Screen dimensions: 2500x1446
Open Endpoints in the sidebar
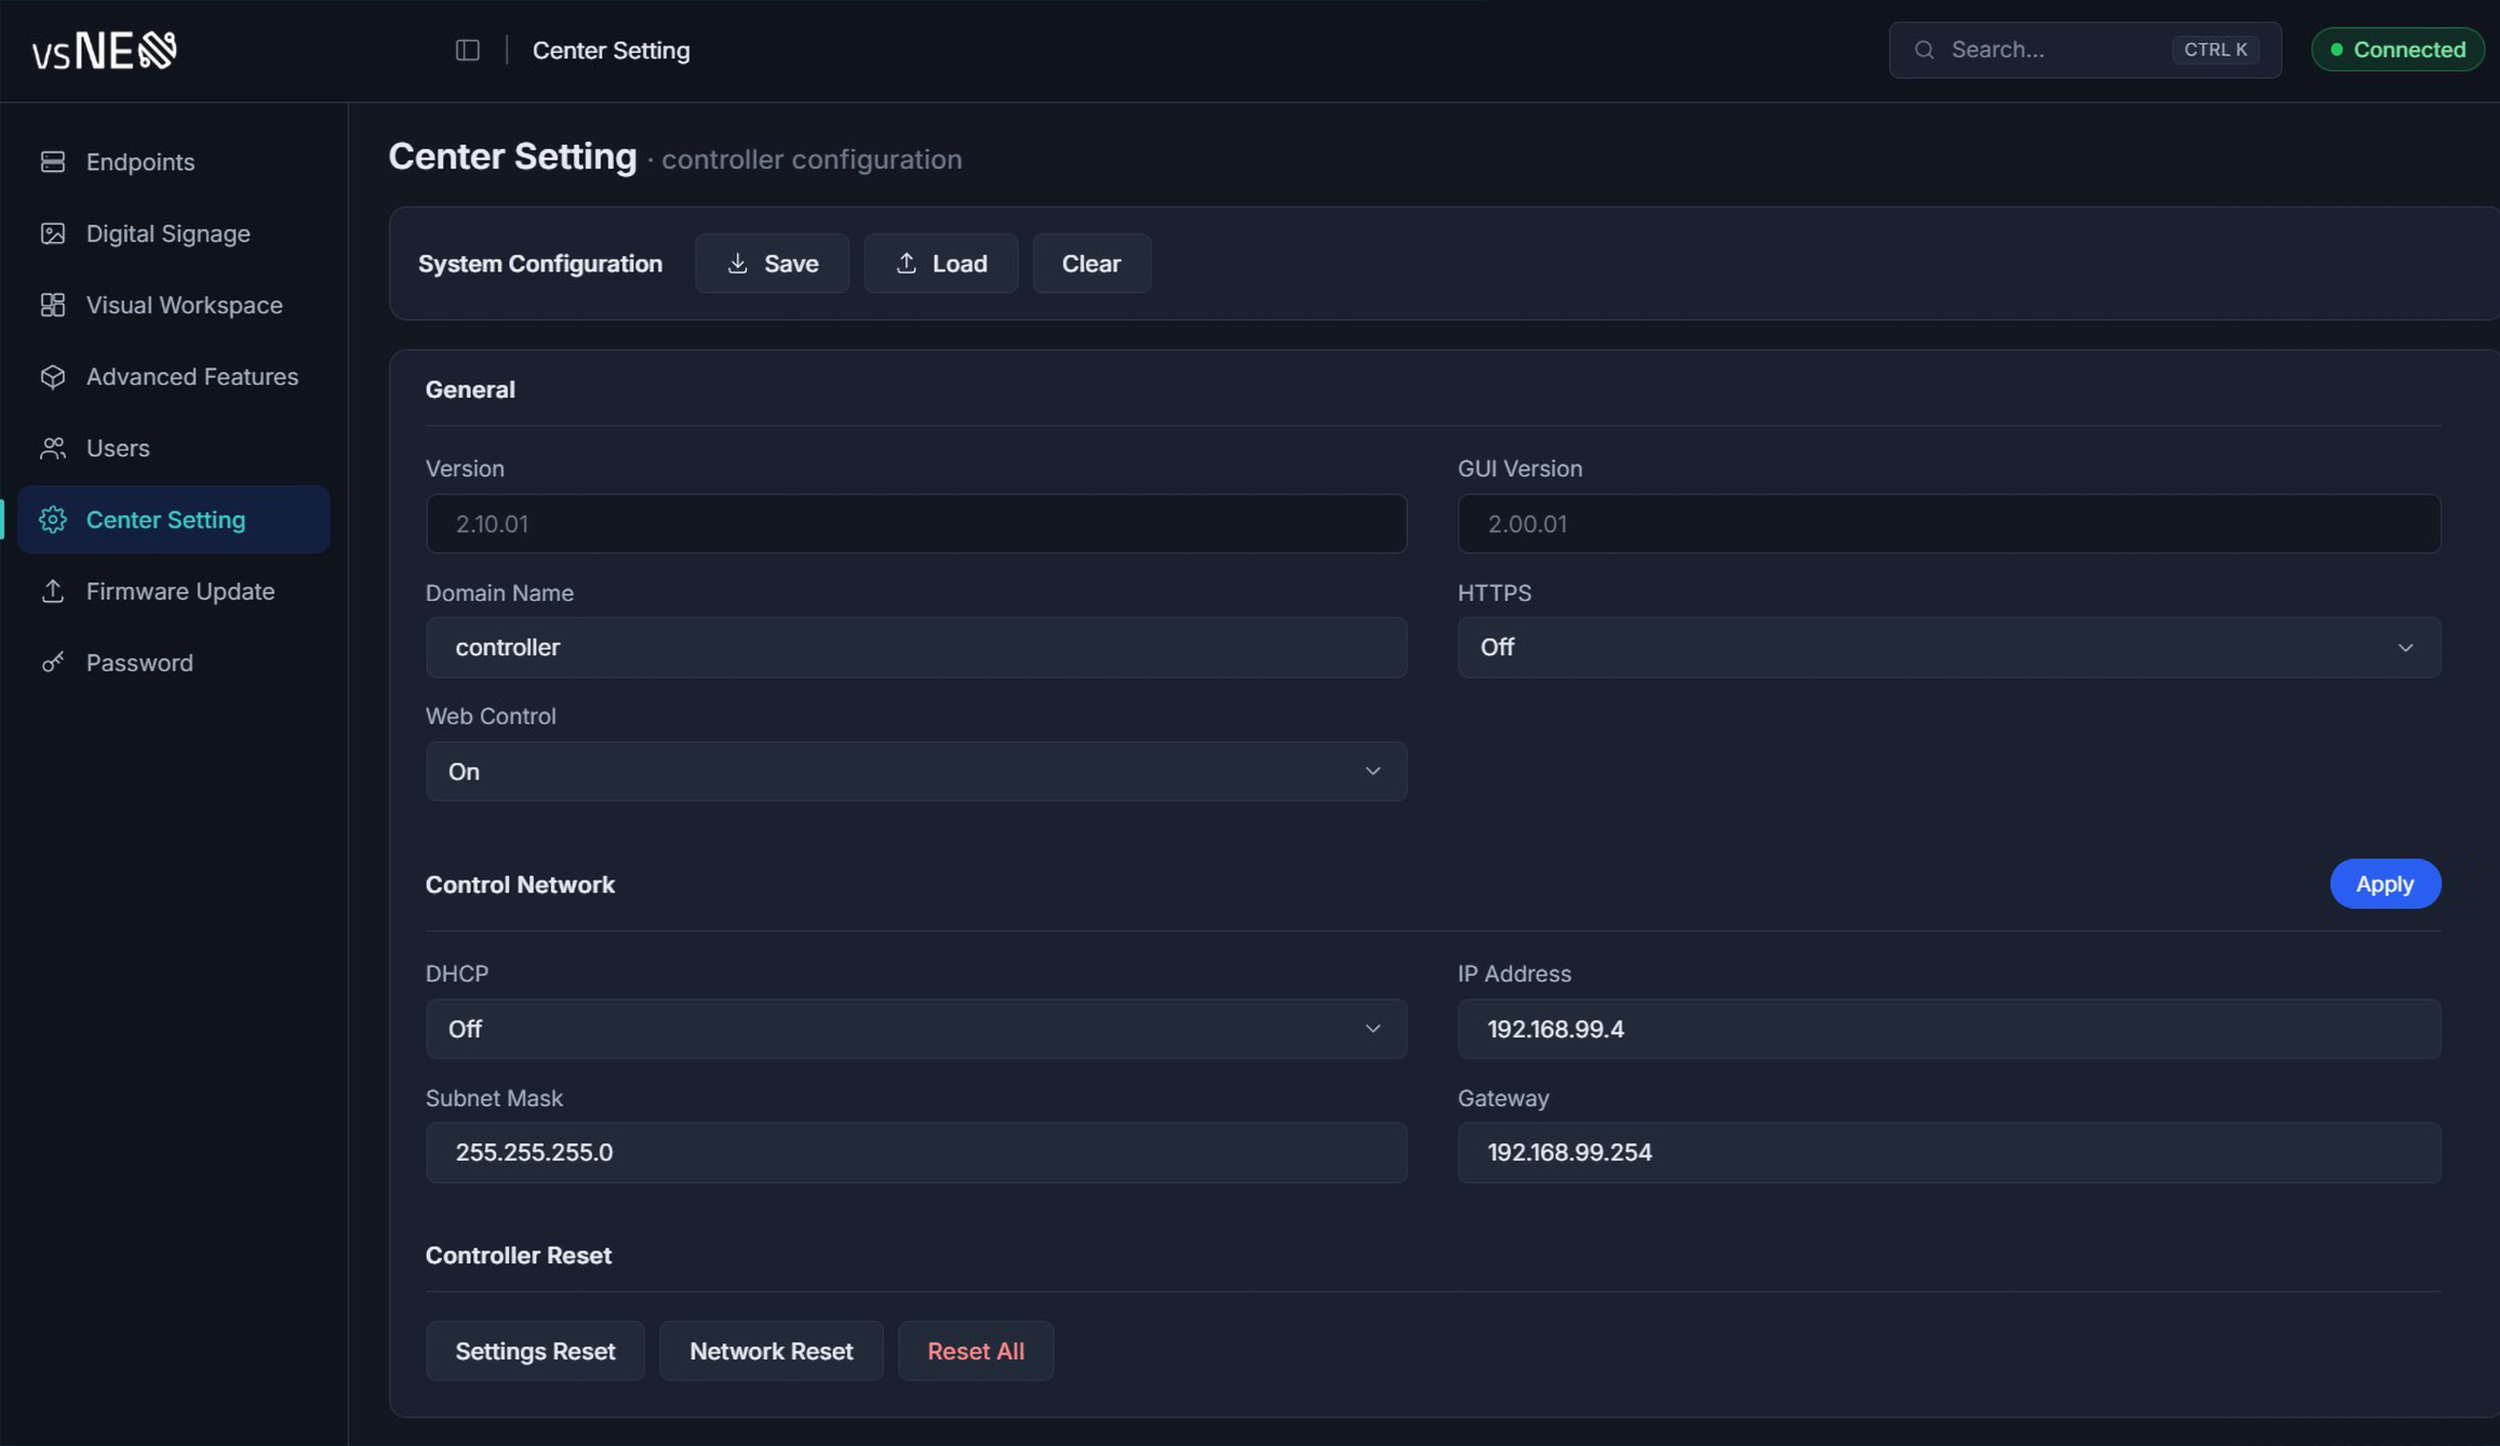click(x=173, y=162)
